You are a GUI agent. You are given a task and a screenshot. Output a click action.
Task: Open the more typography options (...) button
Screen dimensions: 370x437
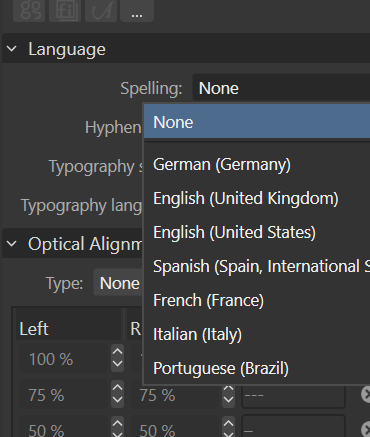tap(137, 11)
